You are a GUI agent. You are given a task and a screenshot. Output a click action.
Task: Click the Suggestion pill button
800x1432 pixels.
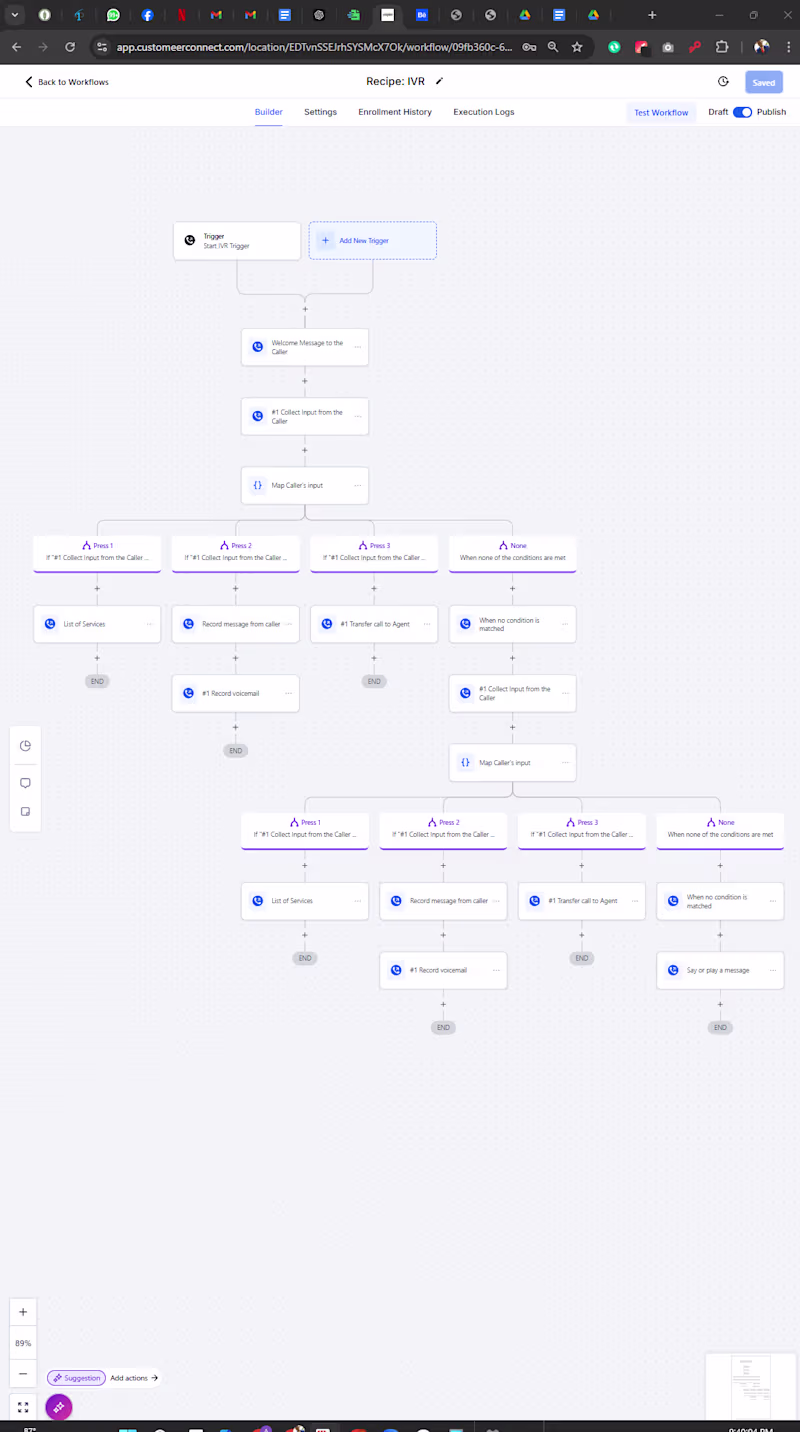click(76, 1378)
